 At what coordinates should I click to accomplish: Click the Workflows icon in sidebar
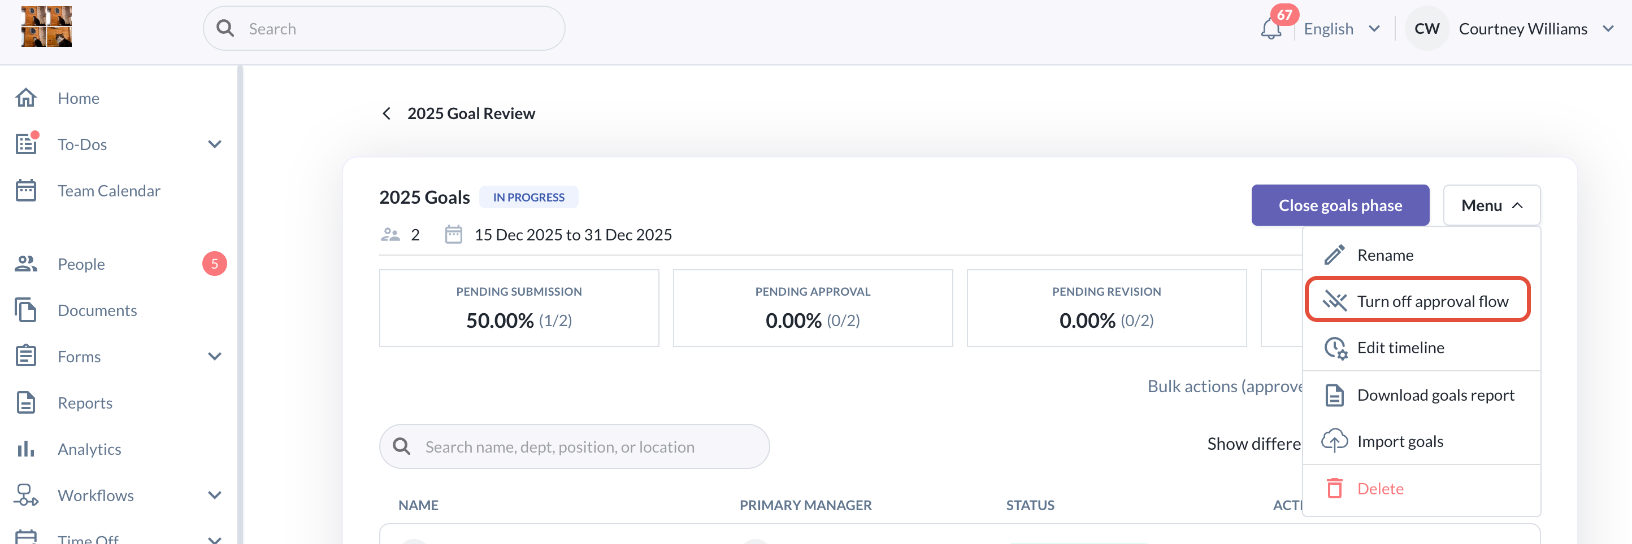[x=26, y=495]
